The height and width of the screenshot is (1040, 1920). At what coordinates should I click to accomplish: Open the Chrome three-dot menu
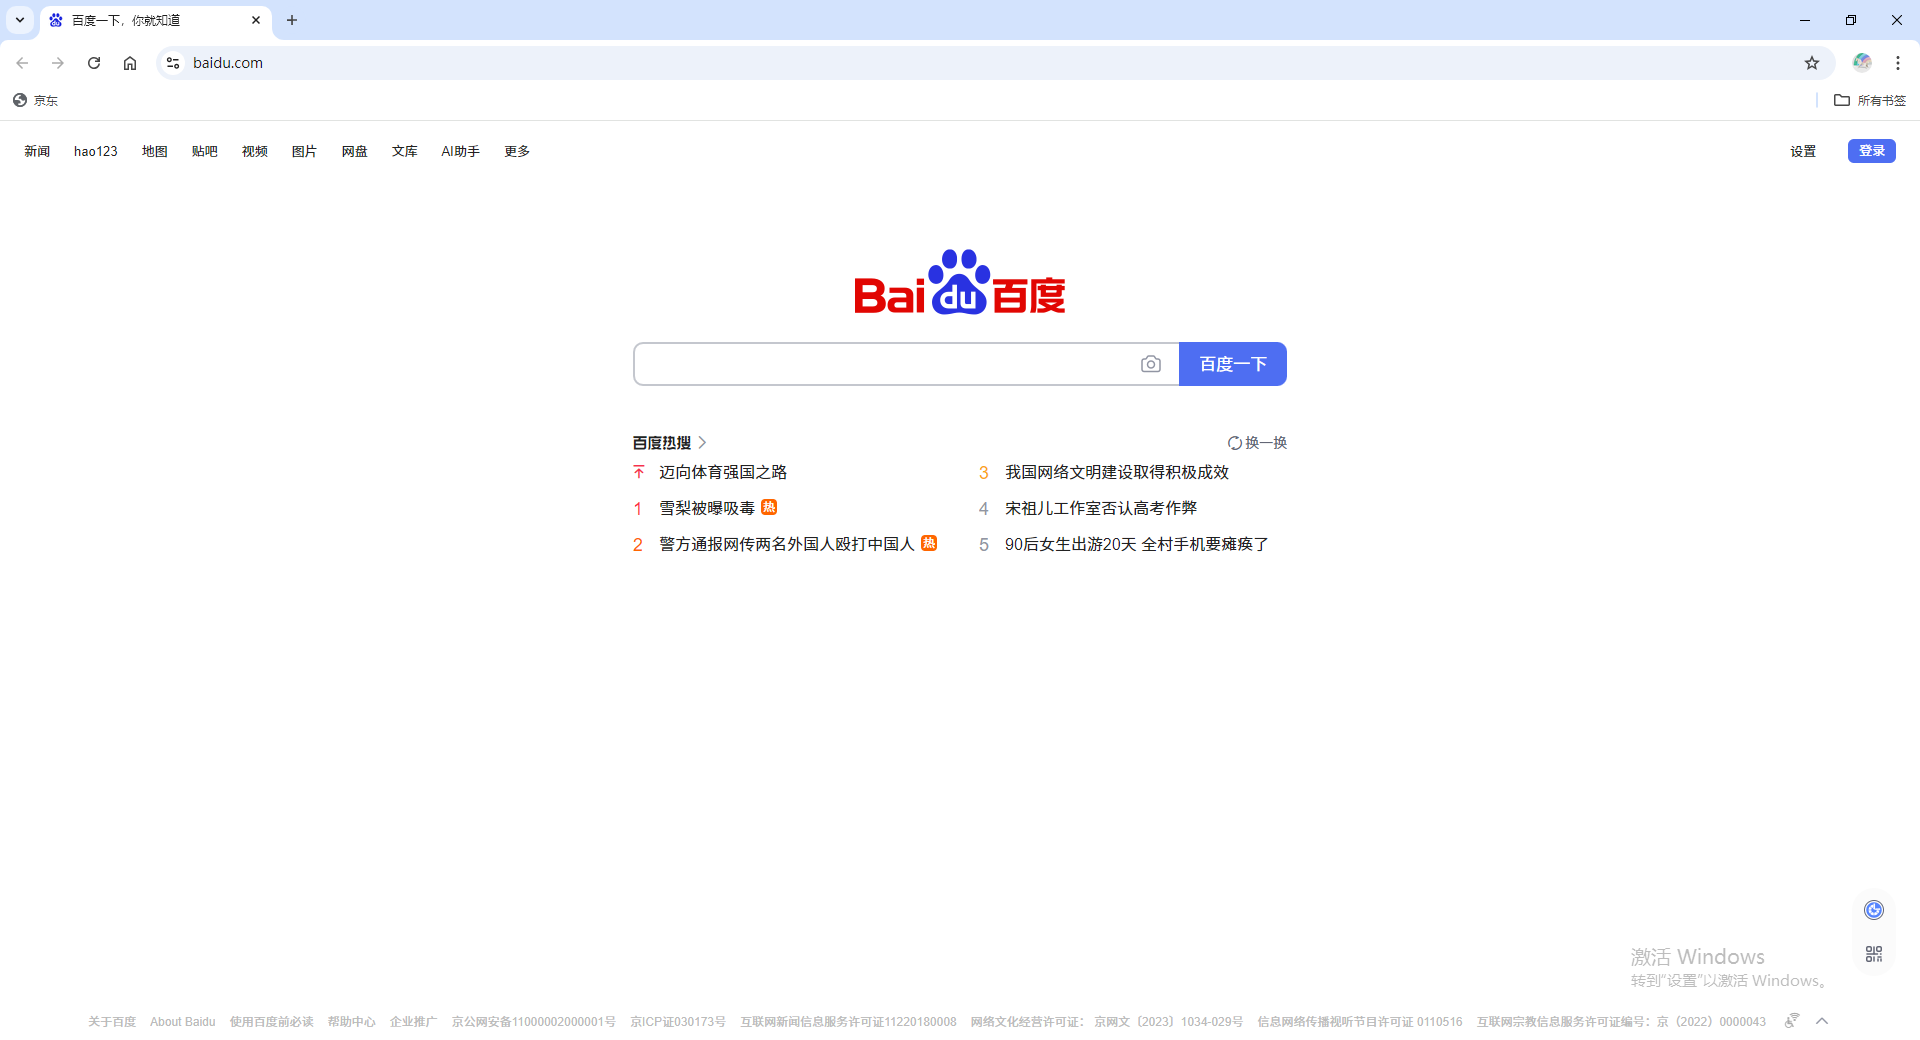click(x=1898, y=63)
